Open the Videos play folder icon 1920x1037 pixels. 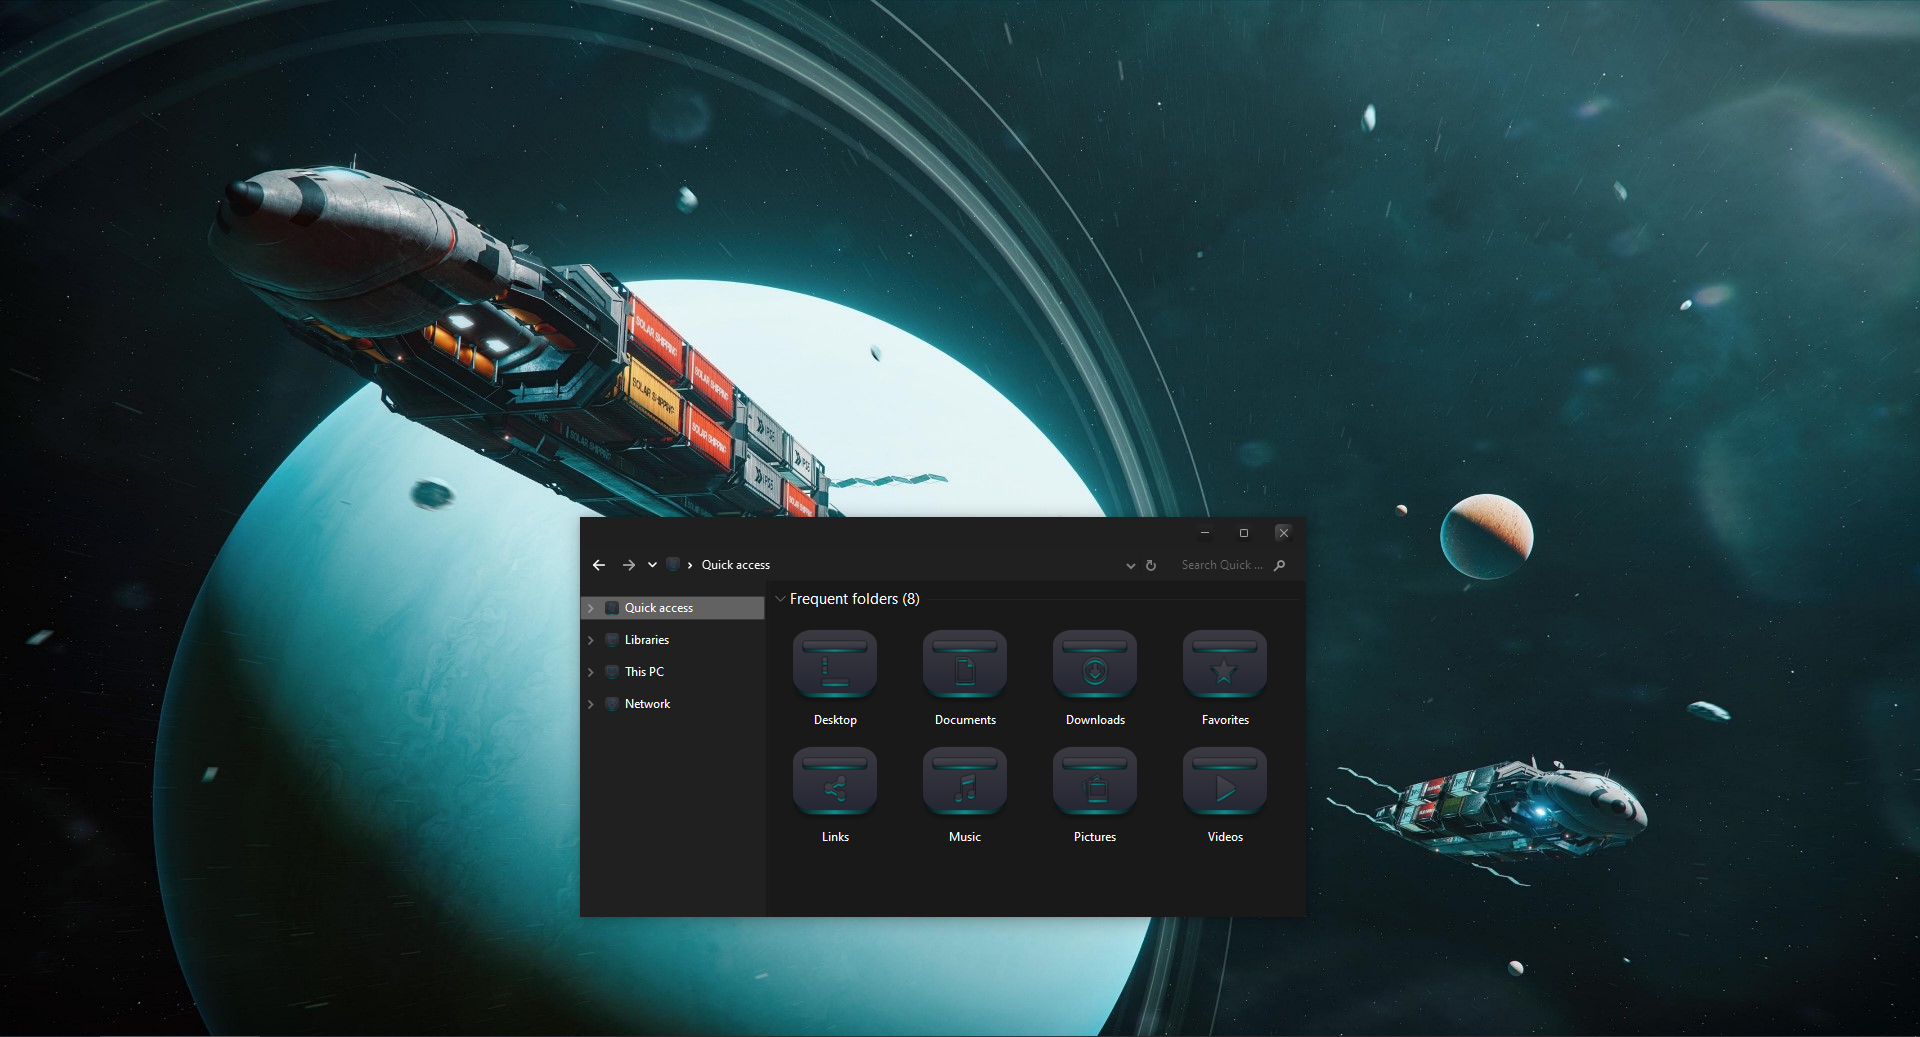(1225, 781)
